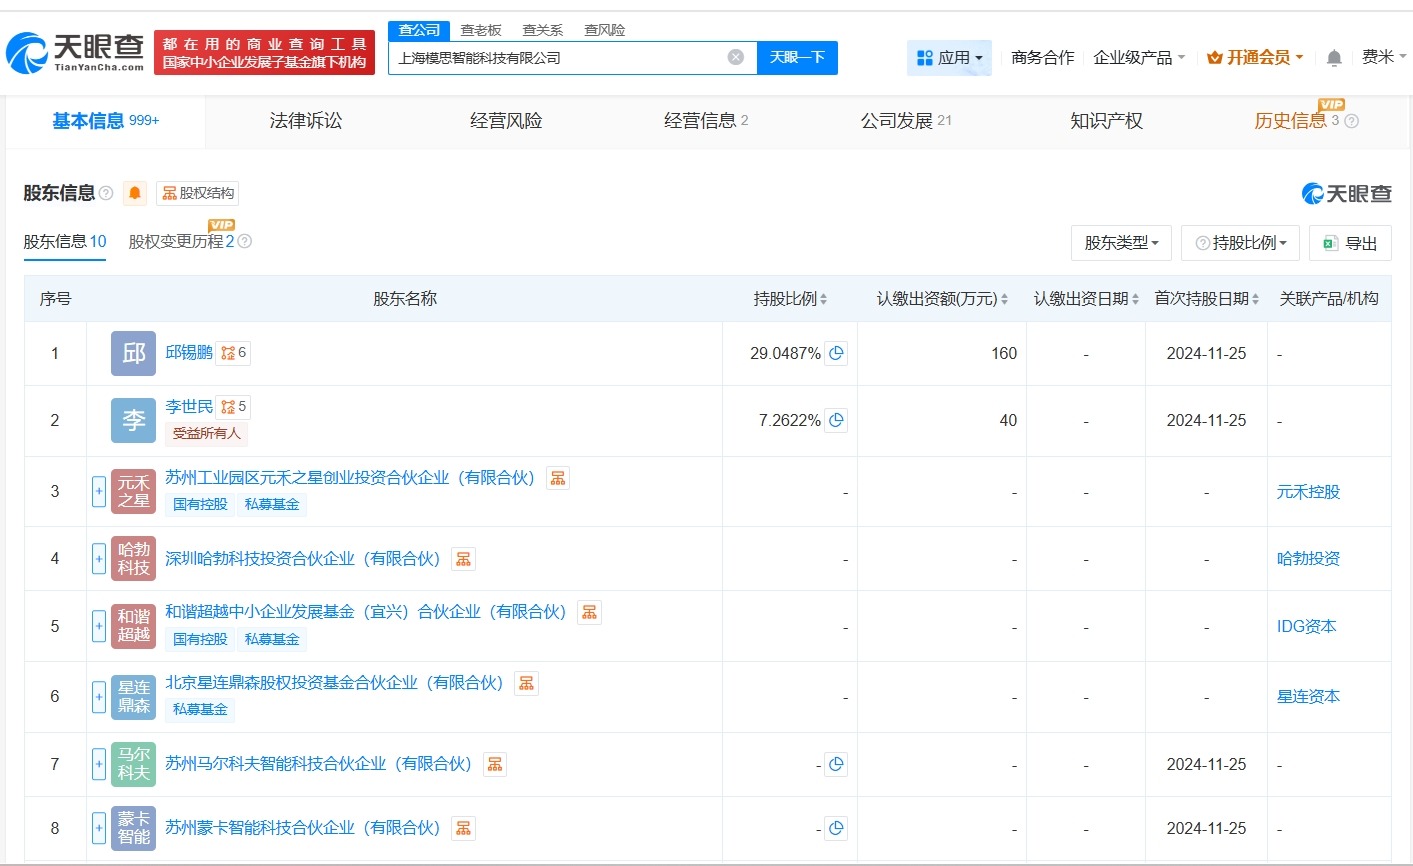Click the pie chart icon next to 李世民's shareholding
Image resolution: width=1413 pixels, height=866 pixels.
click(x=836, y=420)
